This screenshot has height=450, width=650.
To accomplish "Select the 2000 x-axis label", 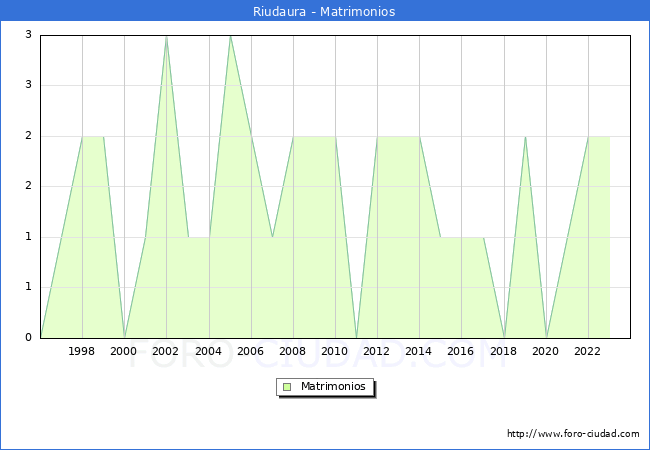I will point(123,351).
